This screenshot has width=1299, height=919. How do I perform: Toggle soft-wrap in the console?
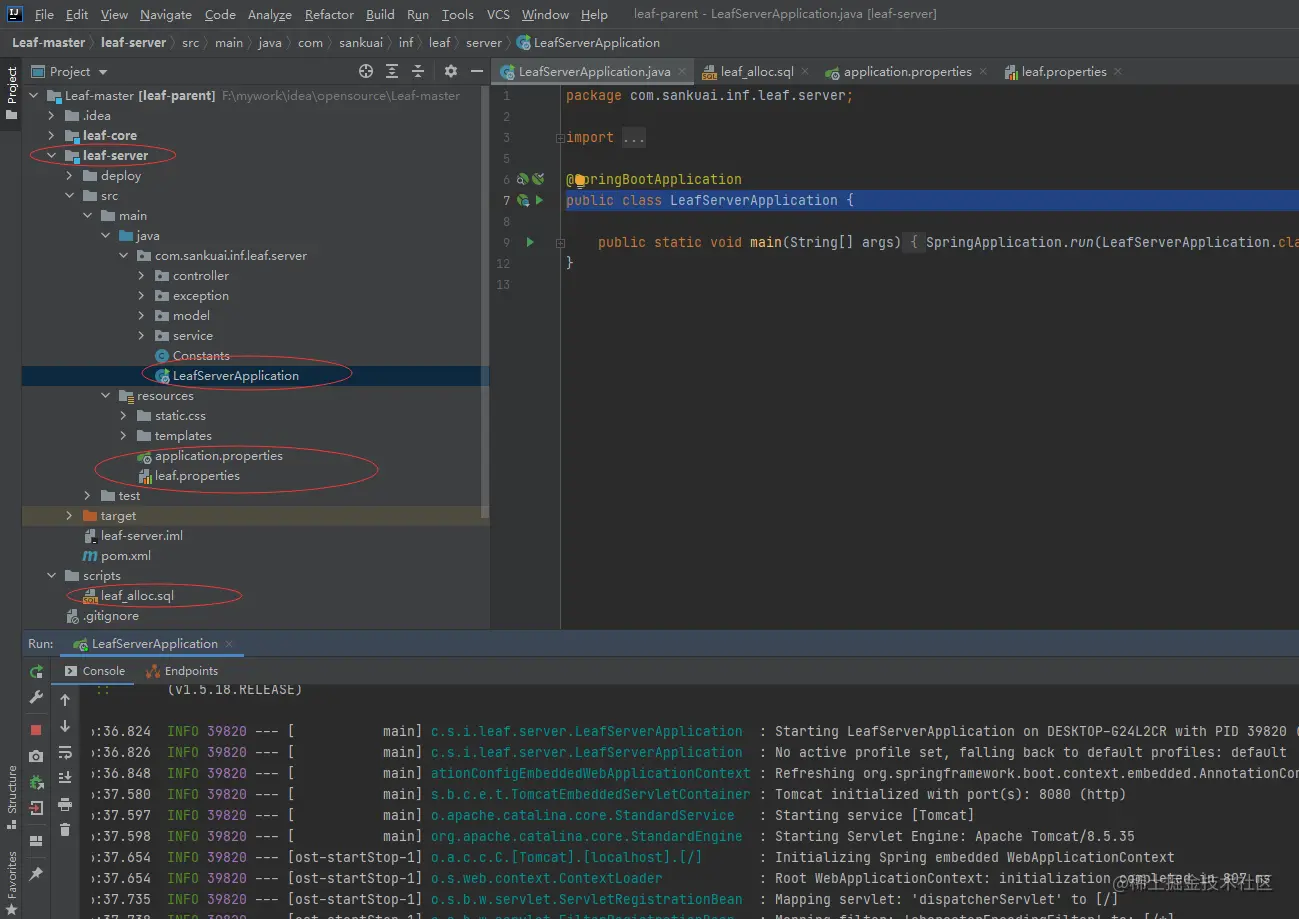click(x=65, y=752)
